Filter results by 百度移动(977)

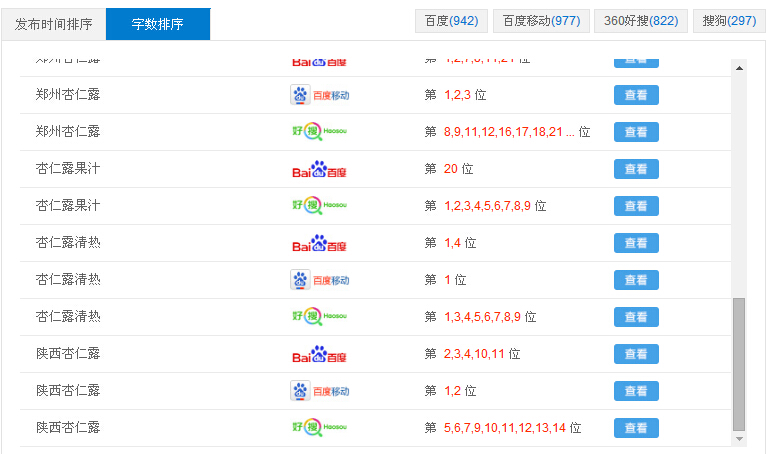(x=541, y=21)
